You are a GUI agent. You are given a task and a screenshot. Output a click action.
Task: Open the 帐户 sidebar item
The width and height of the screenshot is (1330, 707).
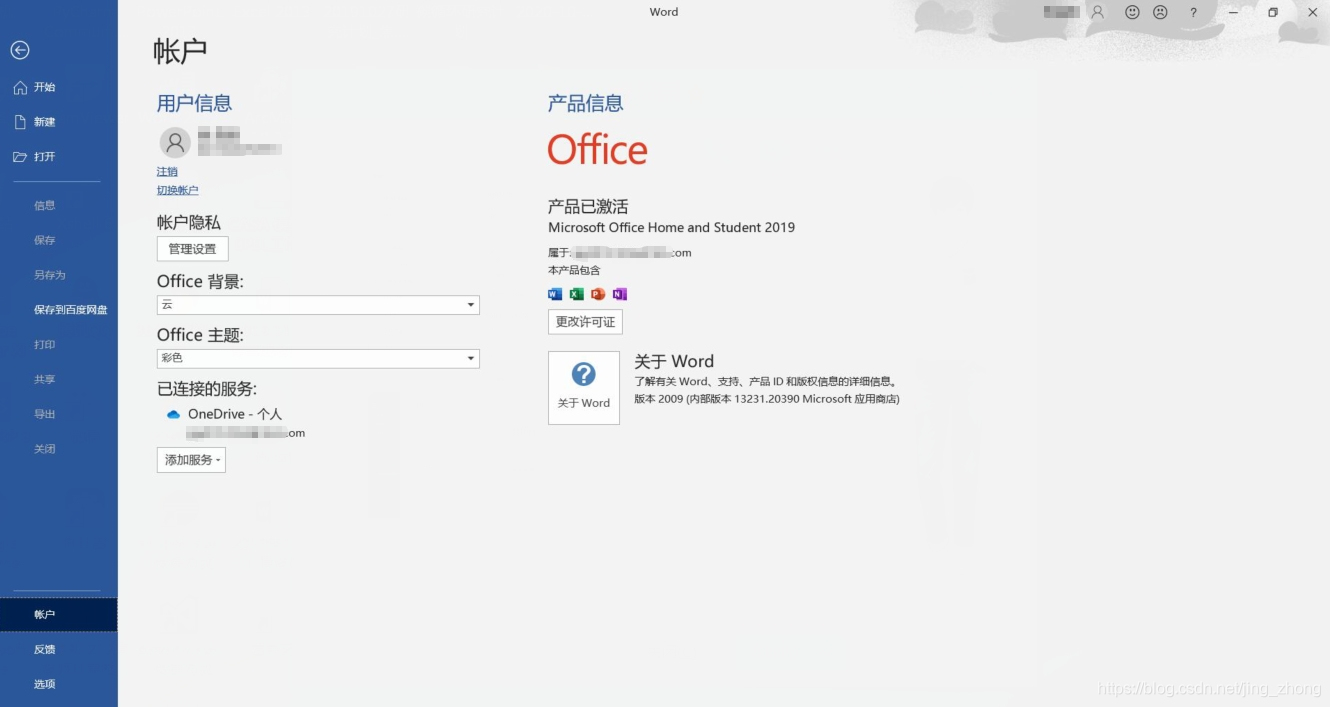pos(59,615)
